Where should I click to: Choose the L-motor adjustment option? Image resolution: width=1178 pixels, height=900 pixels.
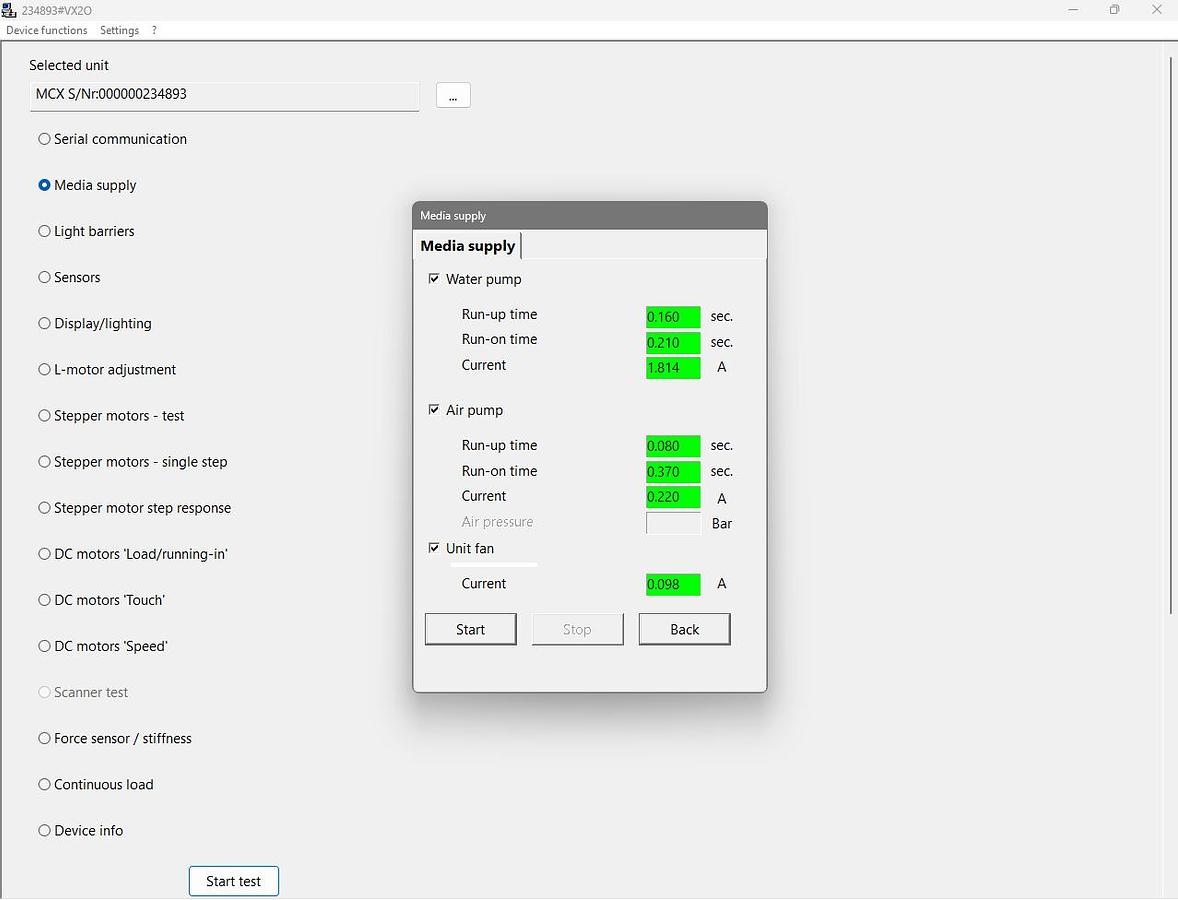click(44, 369)
